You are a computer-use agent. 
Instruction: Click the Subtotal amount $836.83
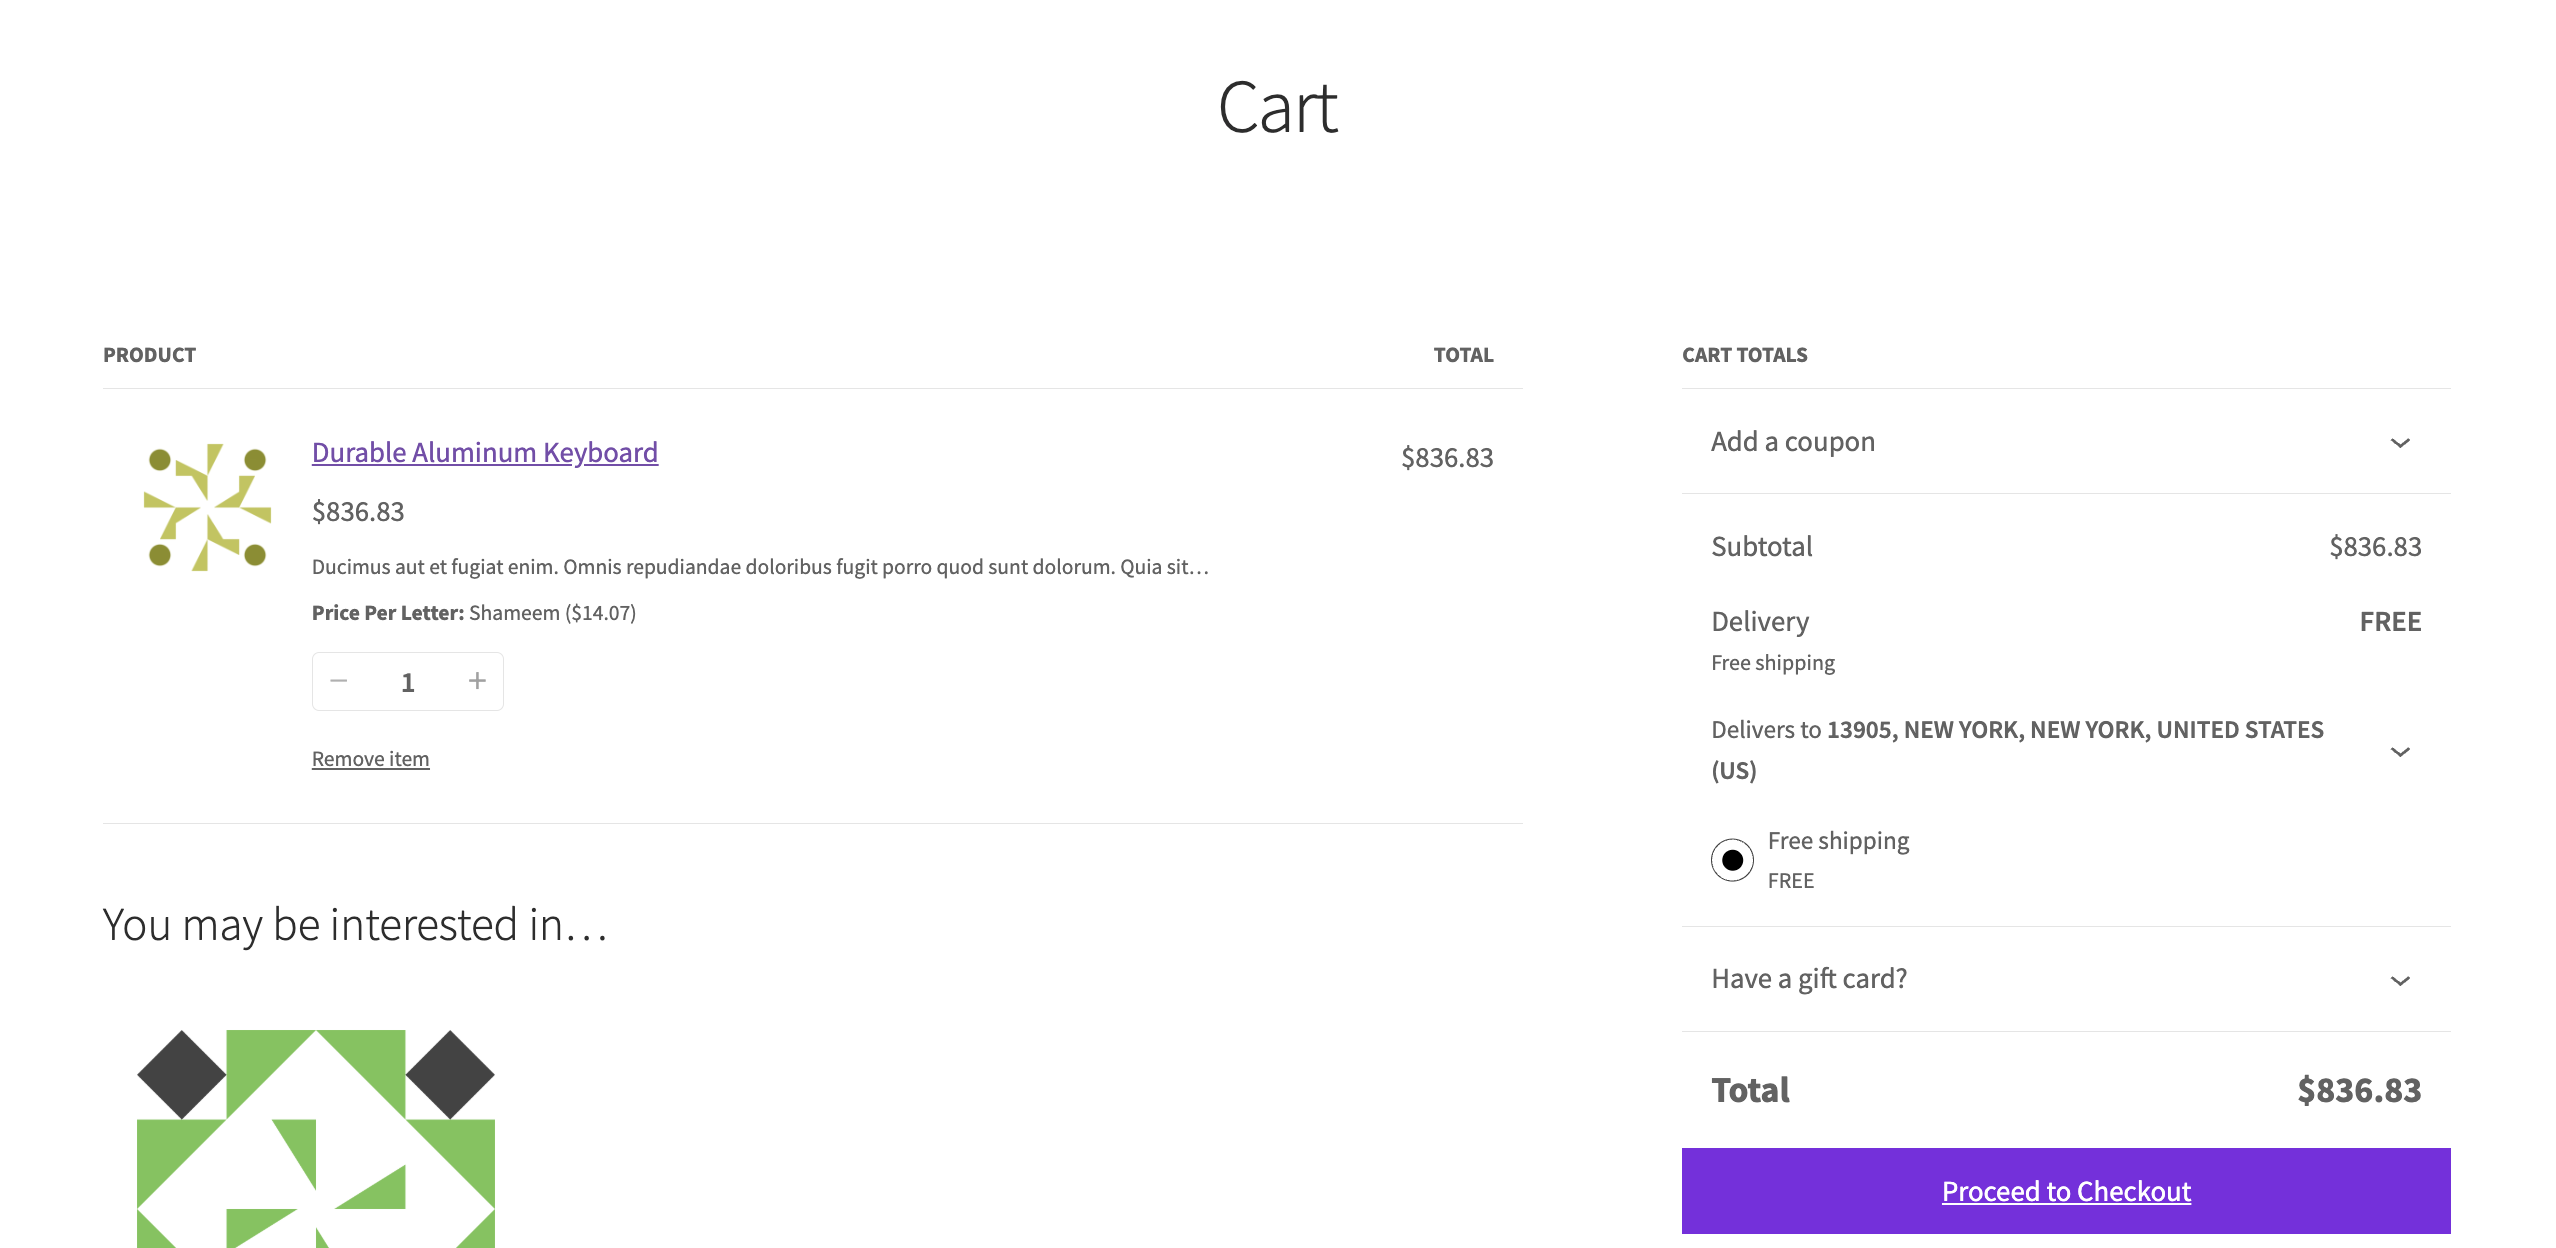coord(2375,547)
